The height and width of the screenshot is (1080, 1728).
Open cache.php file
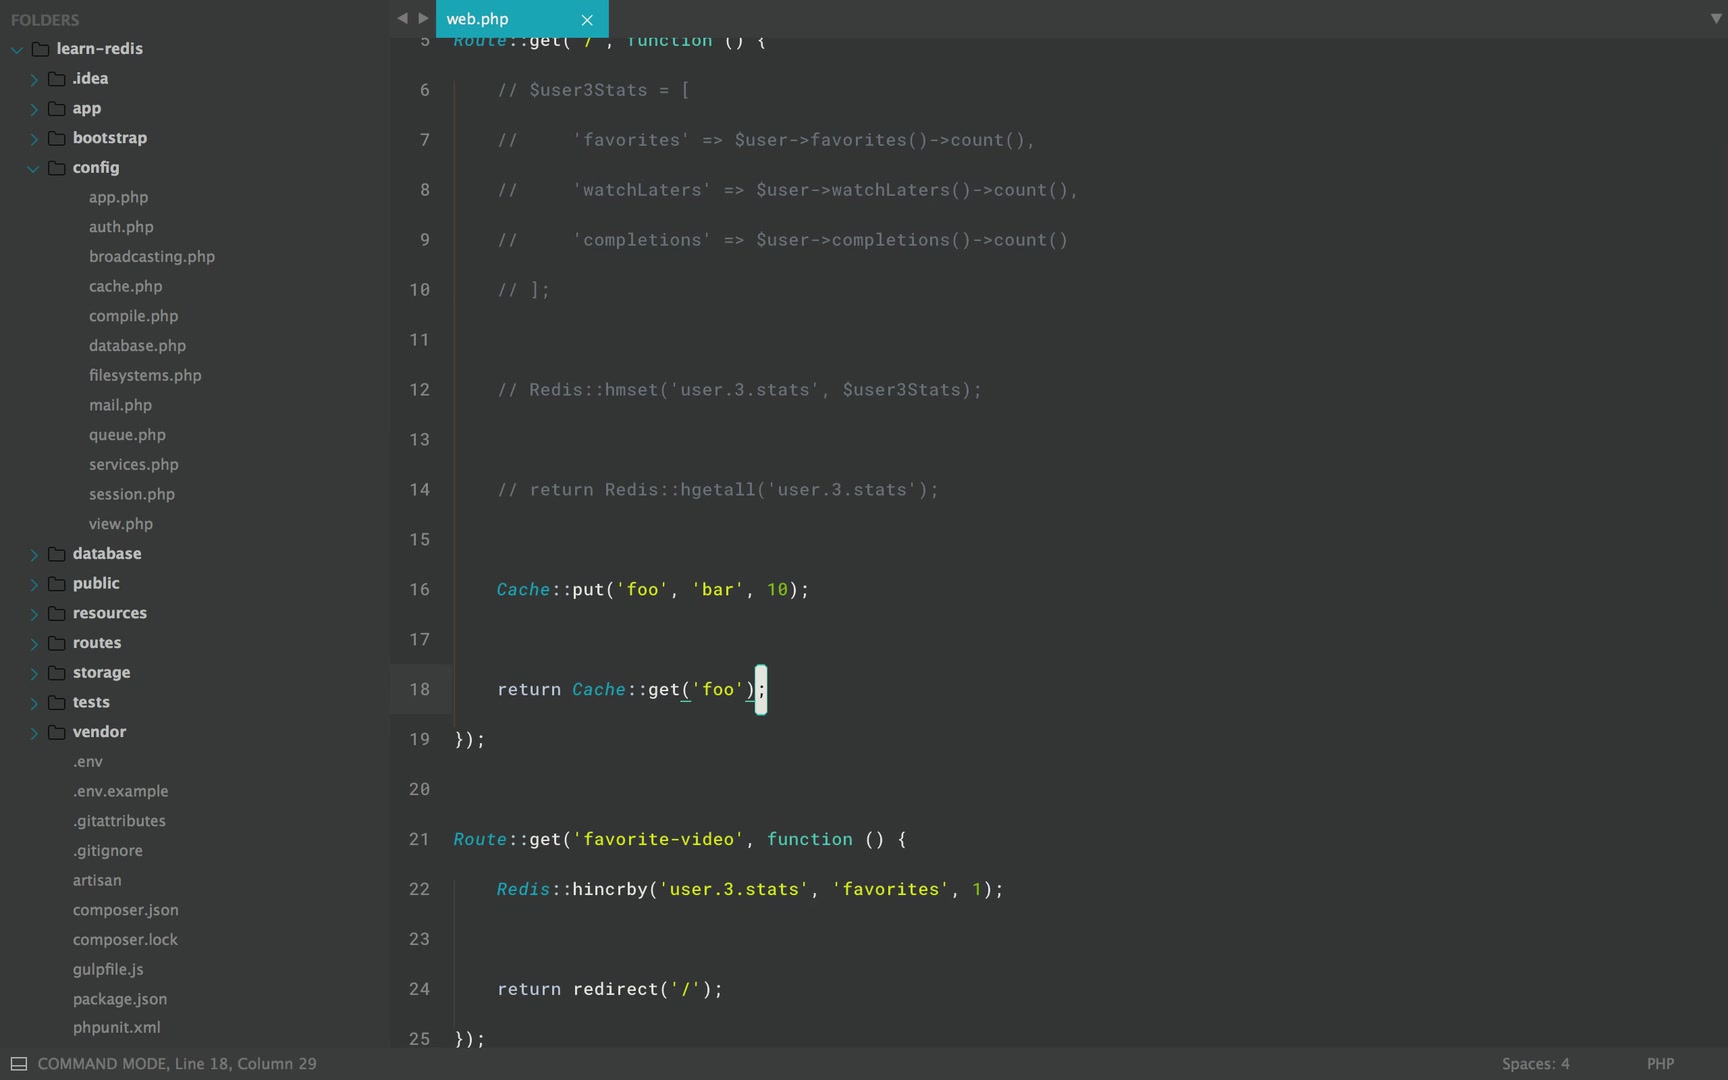click(125, 286)
